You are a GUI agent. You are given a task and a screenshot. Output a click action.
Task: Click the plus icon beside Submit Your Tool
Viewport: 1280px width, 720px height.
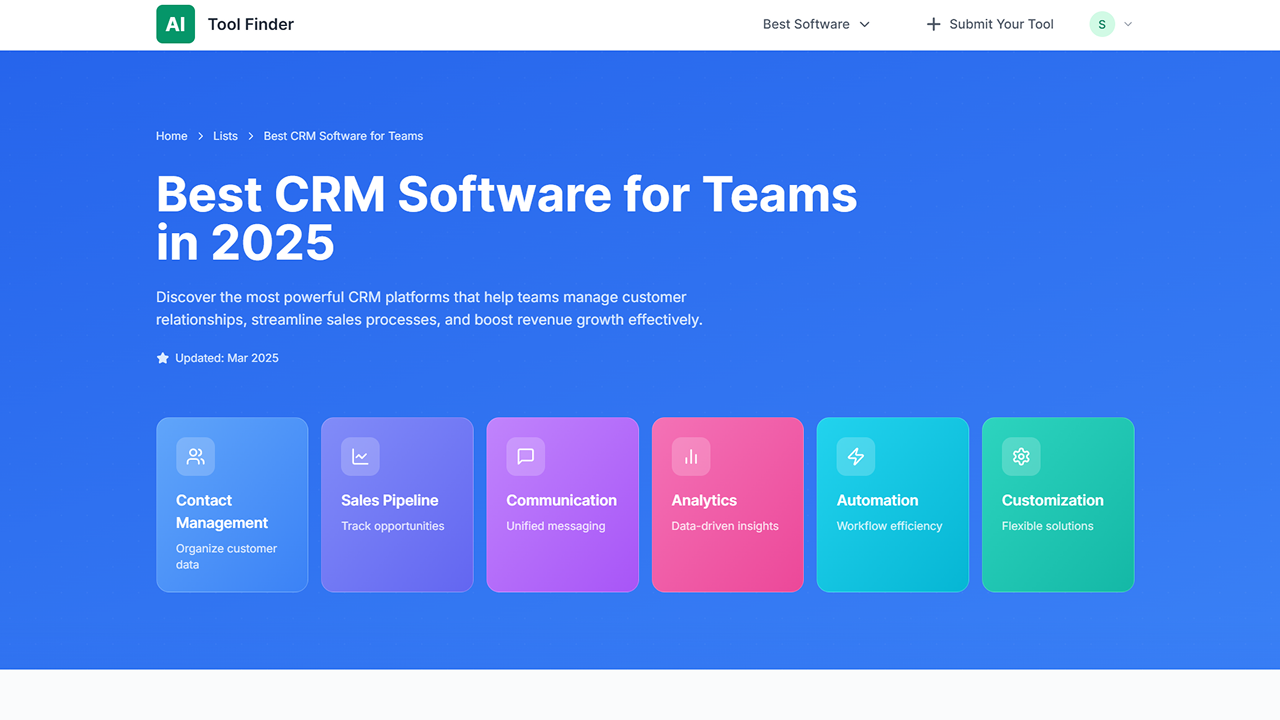click(x=934, y=24)
